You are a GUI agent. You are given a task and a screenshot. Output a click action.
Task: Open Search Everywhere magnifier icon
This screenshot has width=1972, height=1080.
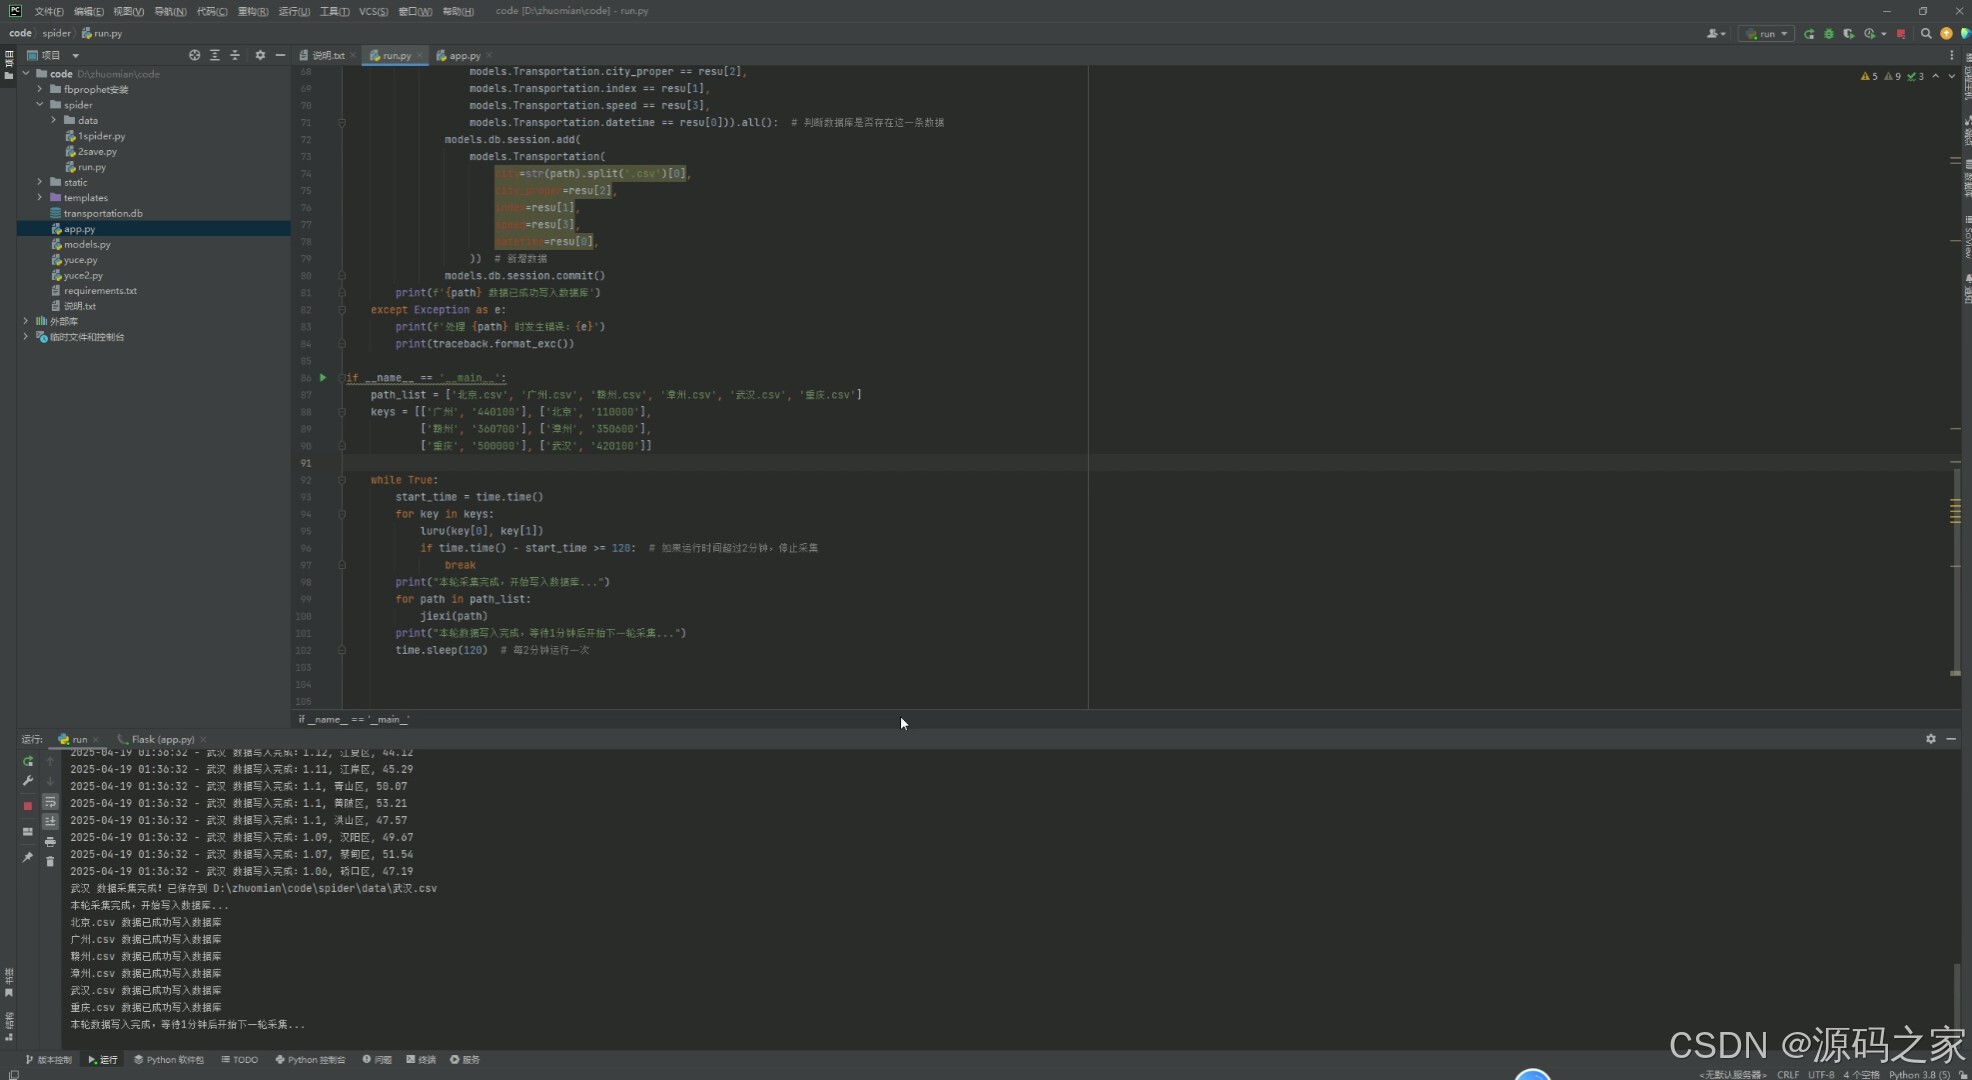point(1926,34)
